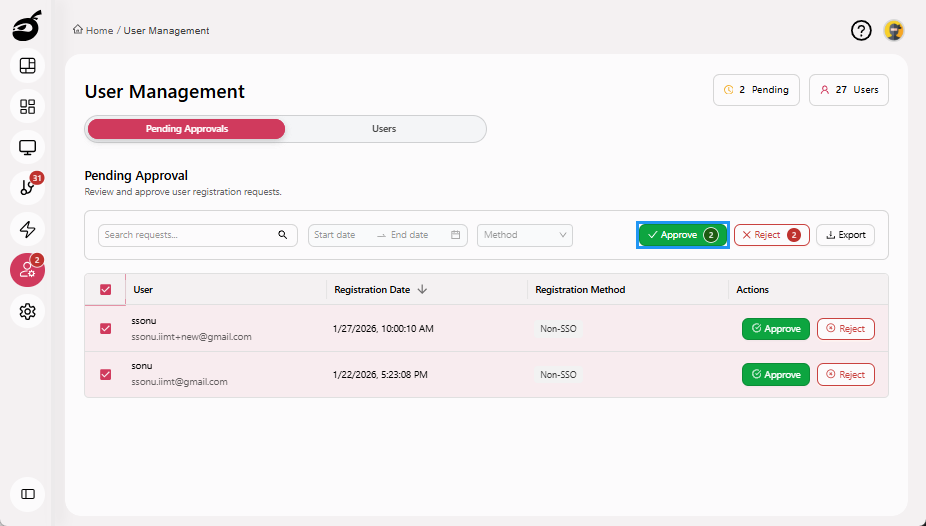Click date 1/27/2026, 10:00:10 AM
This screenshot has width=926, height=526.
pos(383,329)
